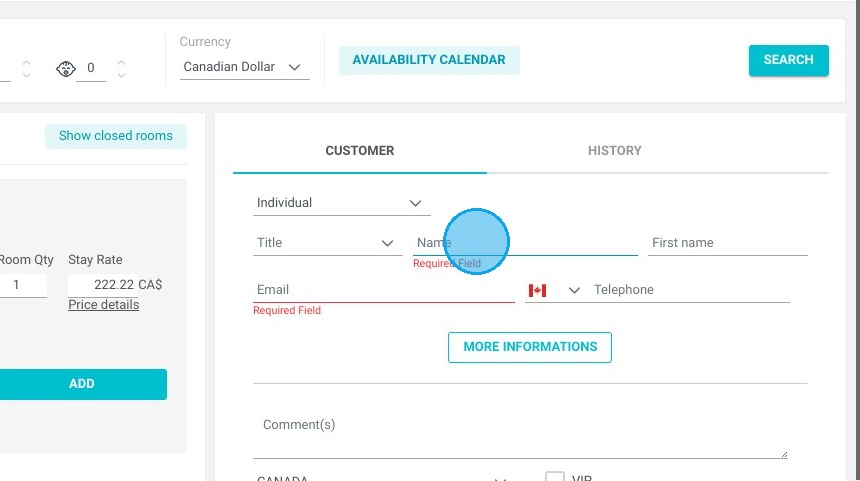Image resolution: width=860 pixels, height=481 pixels.
Task: Click the Email input field
Action: click(x=383, y=290)
